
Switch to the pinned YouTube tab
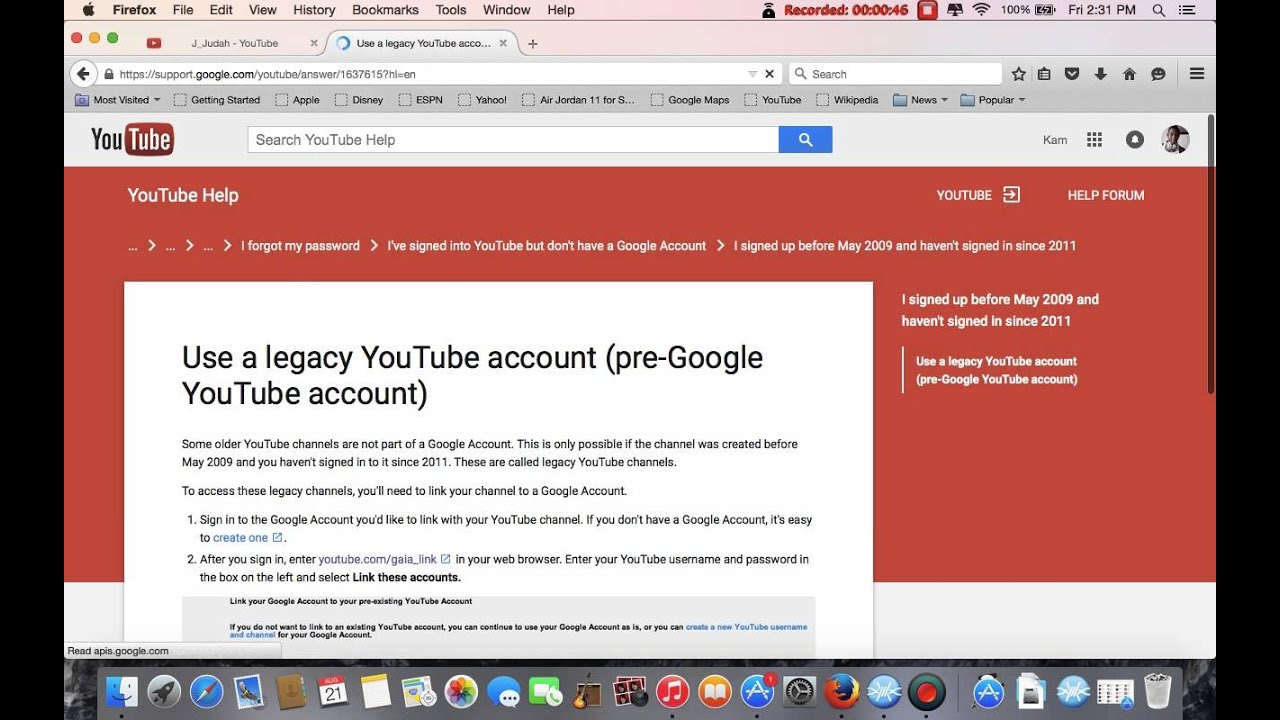coord(154,44)
